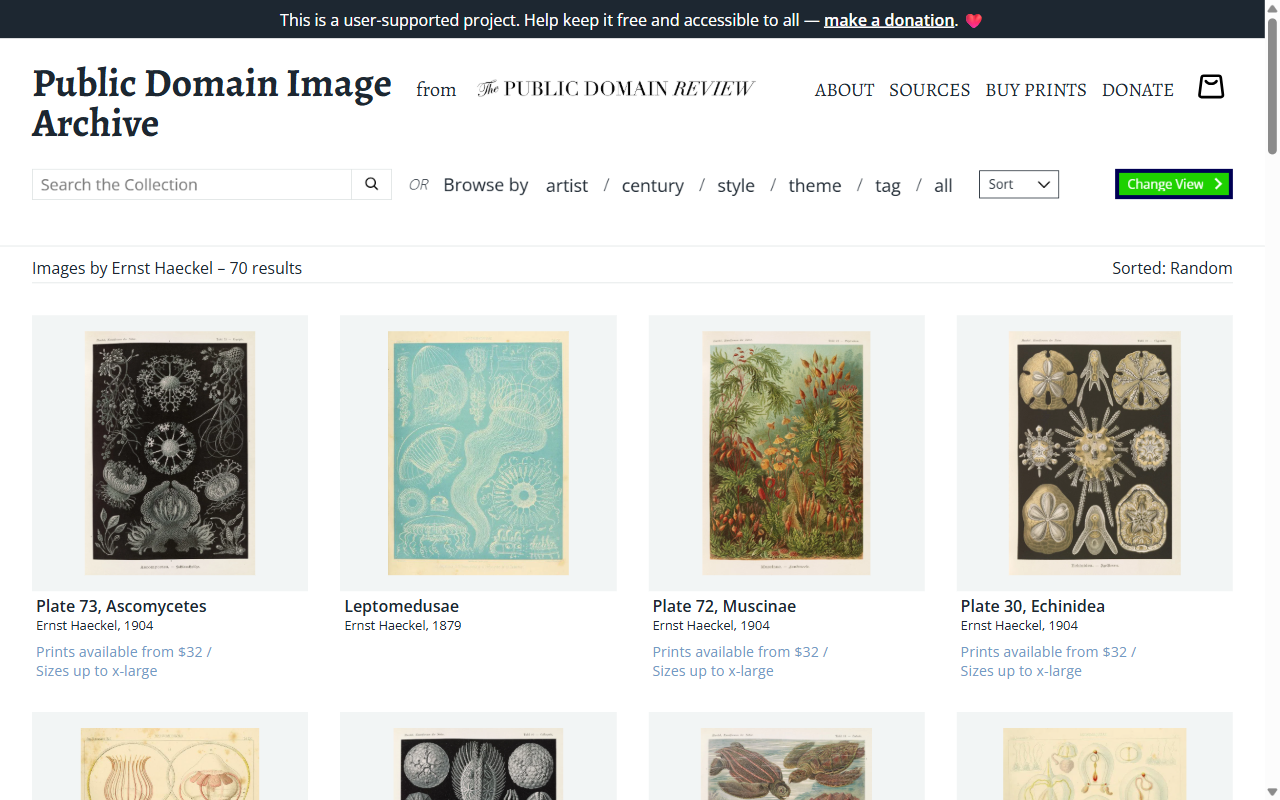Click the sea turtles thumbnail in second row
Image resolution: width=1280 pixels, height=800 pixels.
click(786, 756)
